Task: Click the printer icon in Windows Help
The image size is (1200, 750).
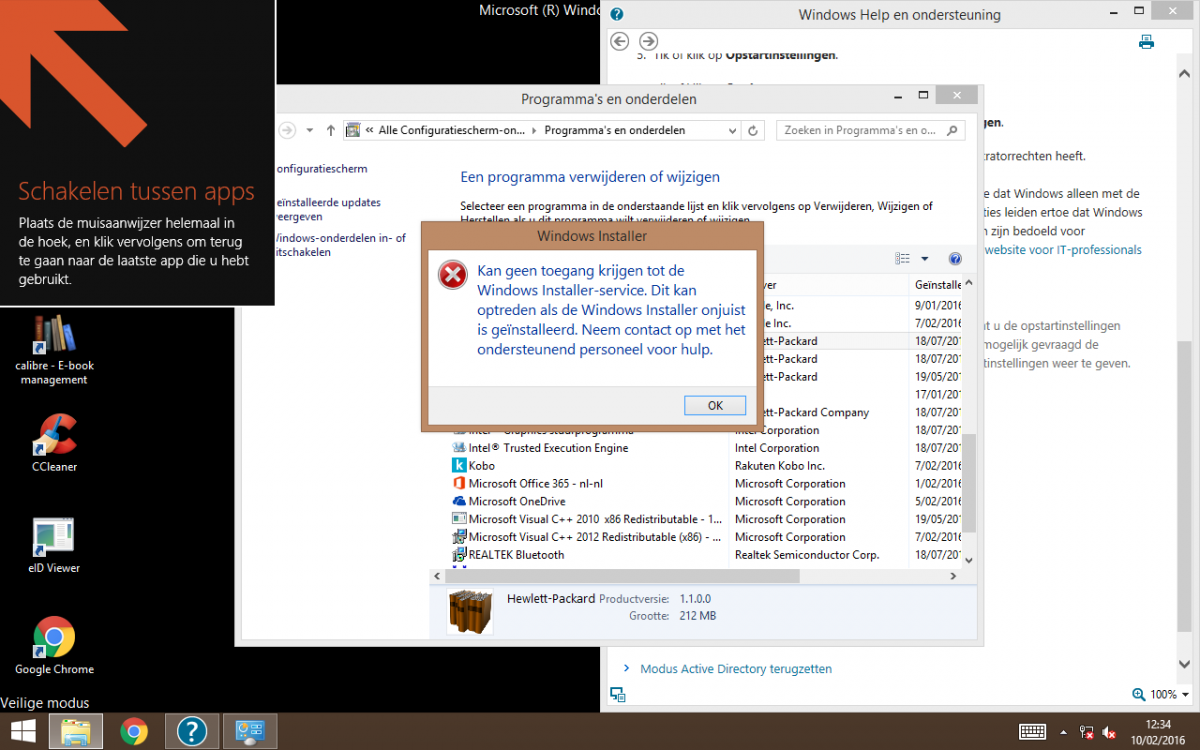Action: click(1146, 42)
